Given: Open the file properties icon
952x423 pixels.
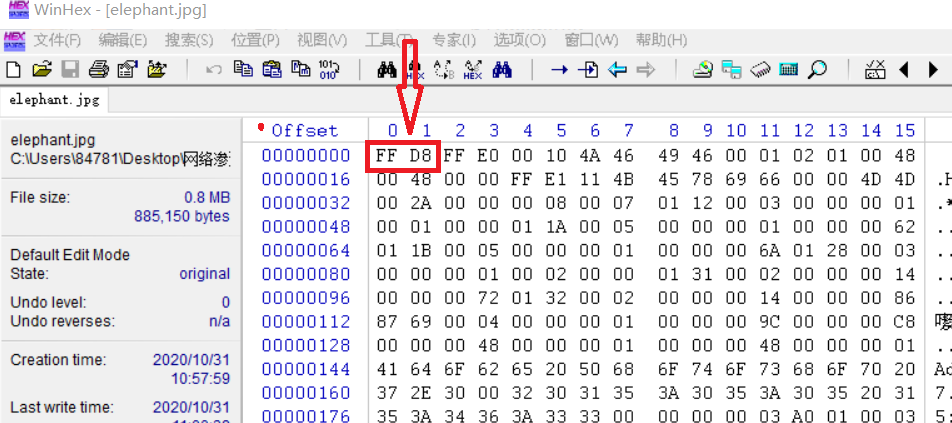Looking at the screenshot, I should [128, 69].
